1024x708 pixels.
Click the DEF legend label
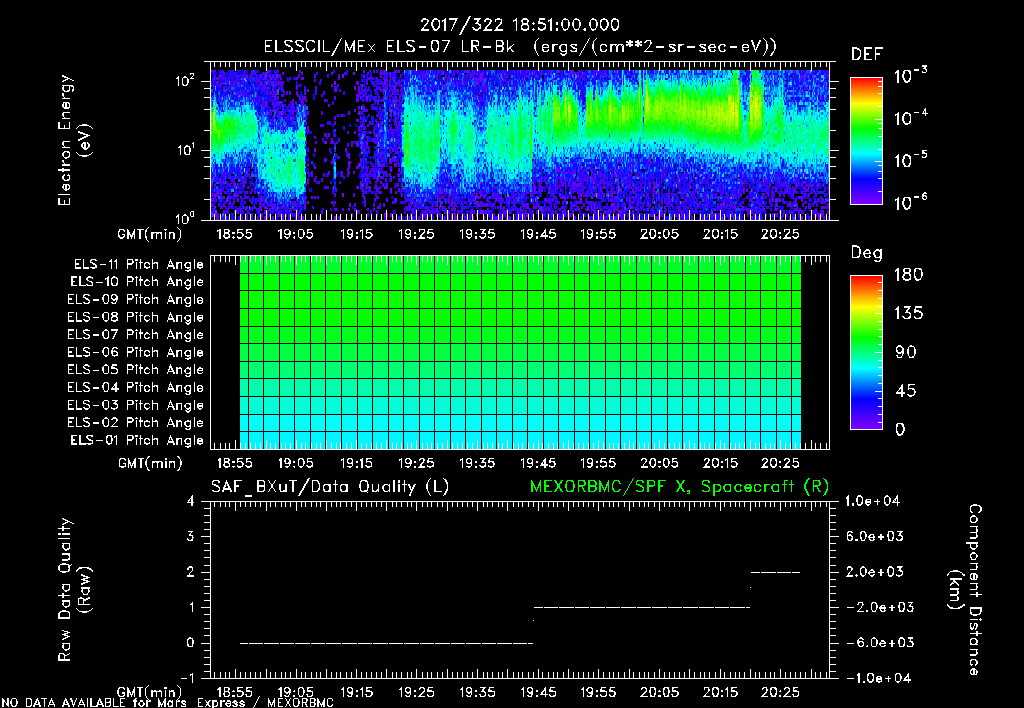[x=867, y=55]
